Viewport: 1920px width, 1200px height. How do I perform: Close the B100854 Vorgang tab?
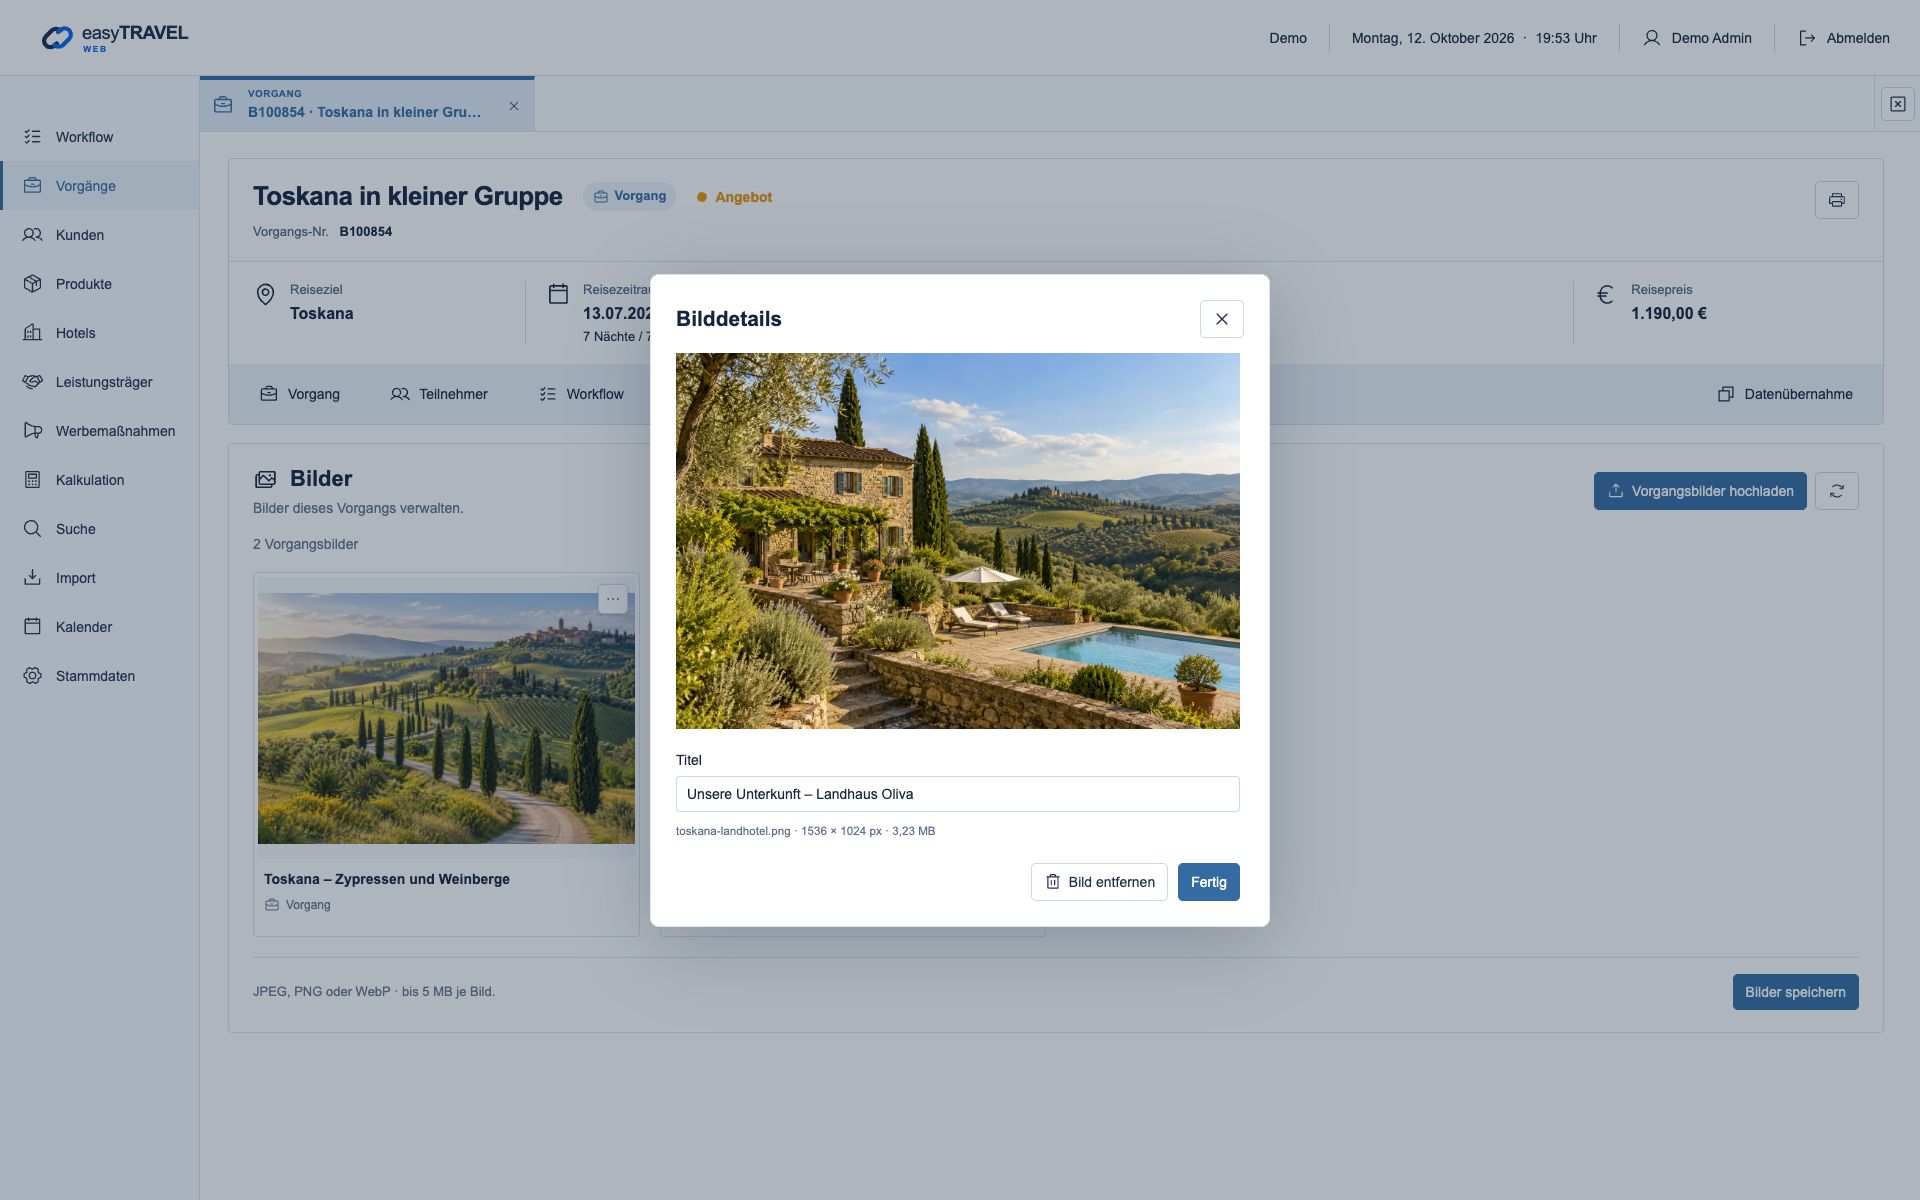point(513,106)
